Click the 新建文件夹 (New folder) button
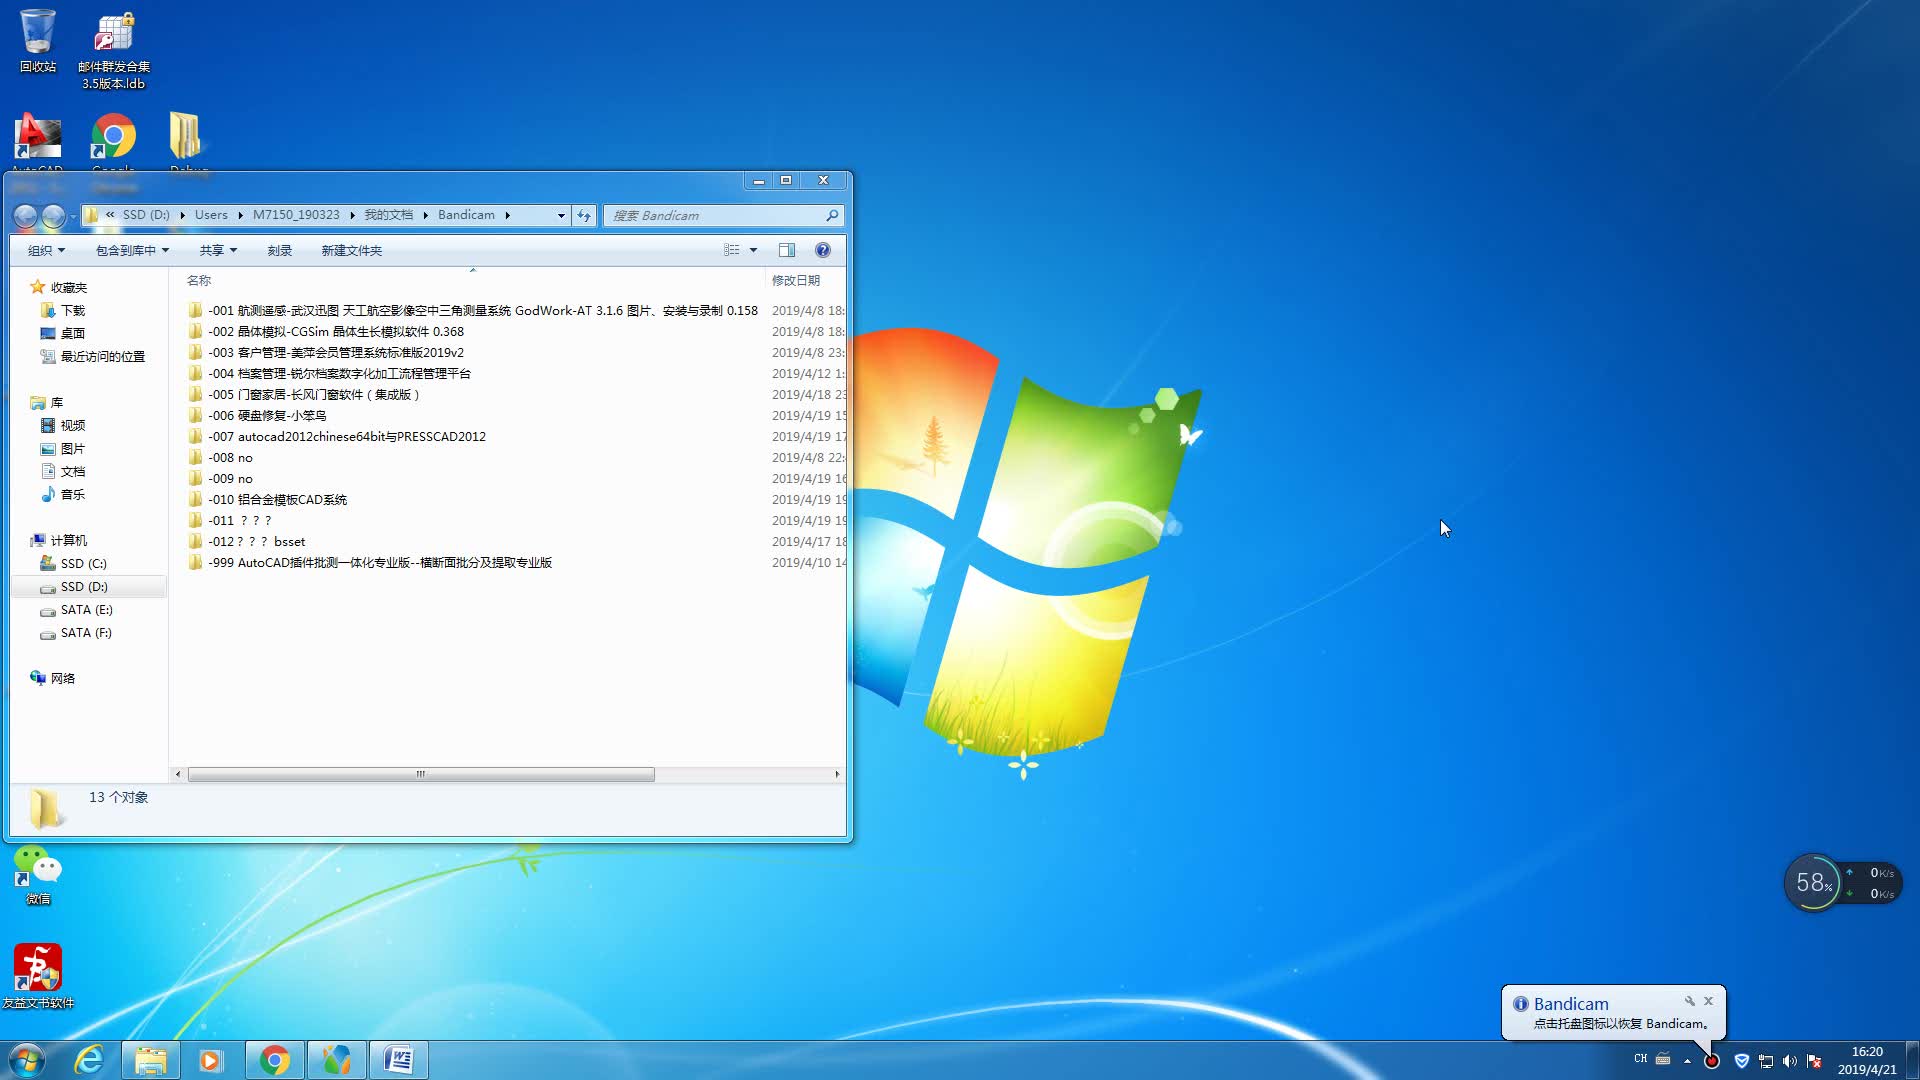1920x1080 pixels. [351, 250]
